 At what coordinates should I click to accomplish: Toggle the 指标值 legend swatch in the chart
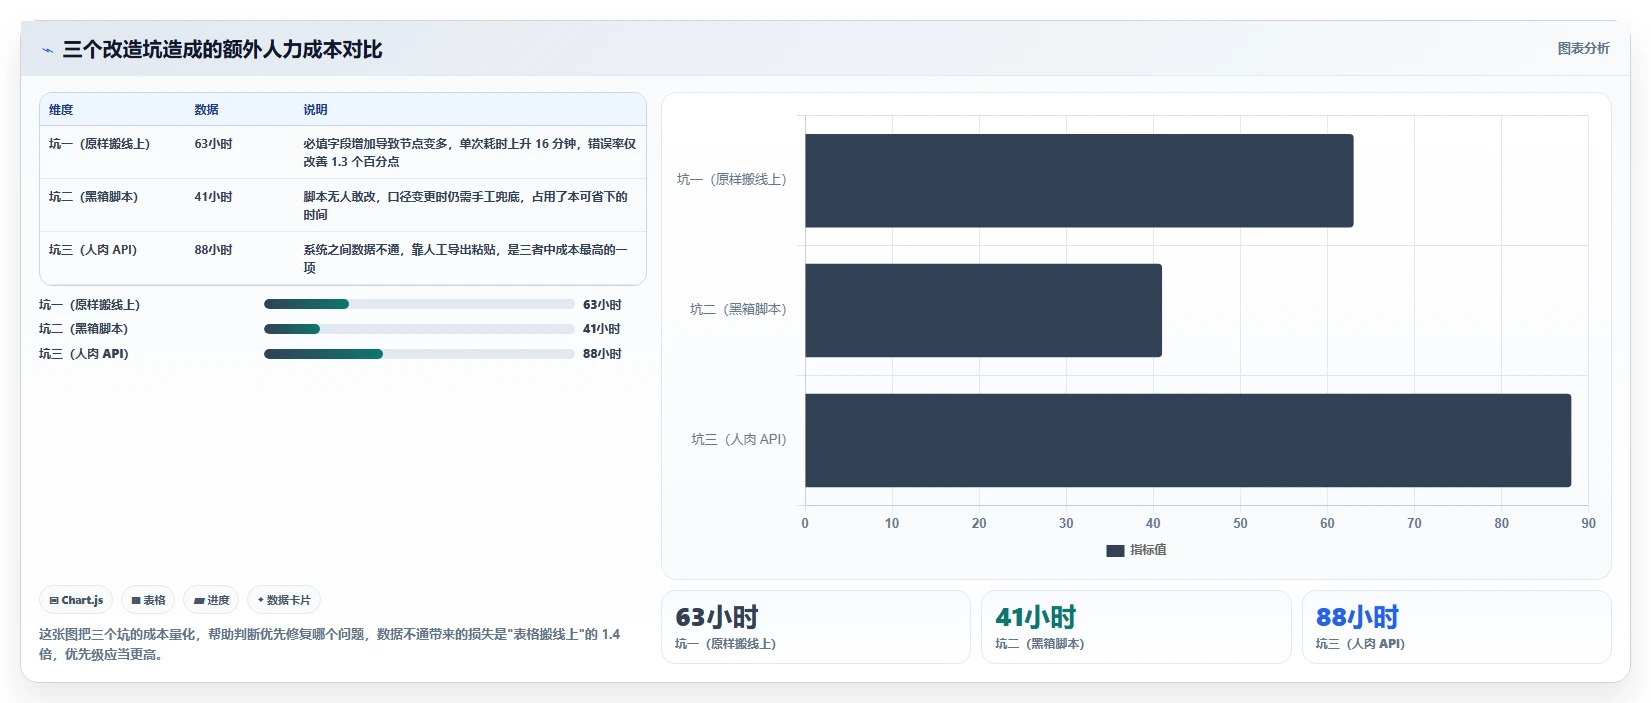1115,550
